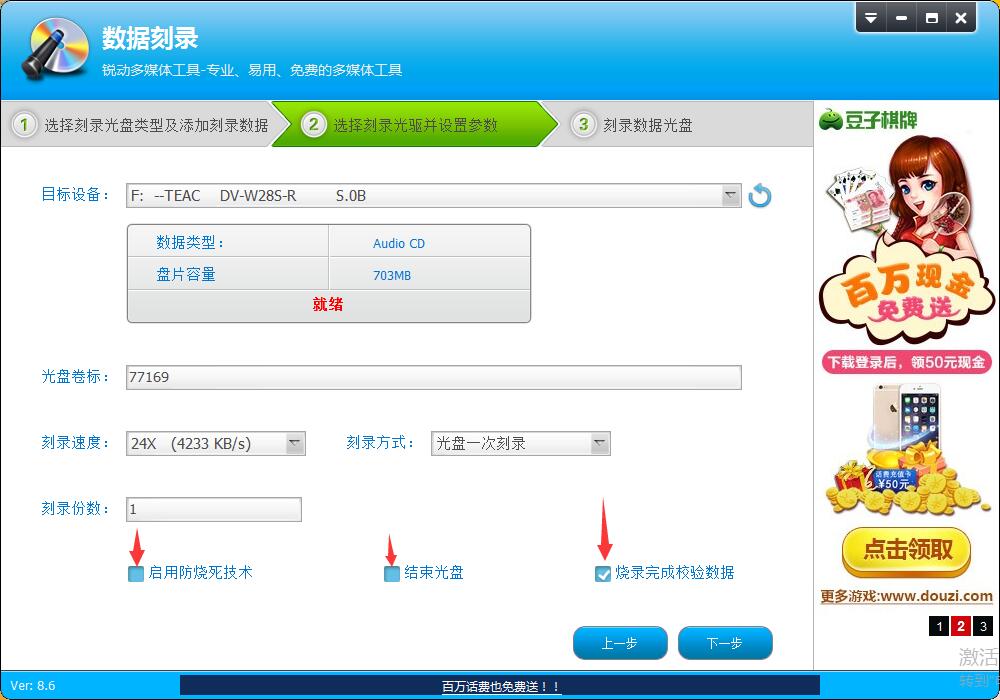
Task: Click the refresh target device icon
Action: tap(760, 196)
